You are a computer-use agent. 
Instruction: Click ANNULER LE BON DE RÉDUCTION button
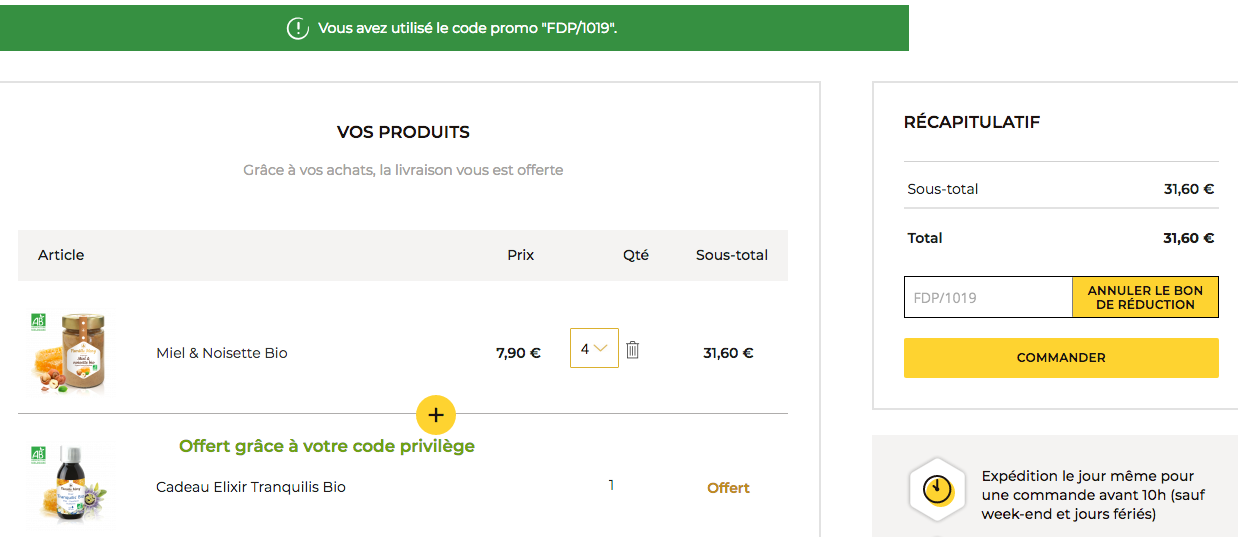(x=1145, y=297)
